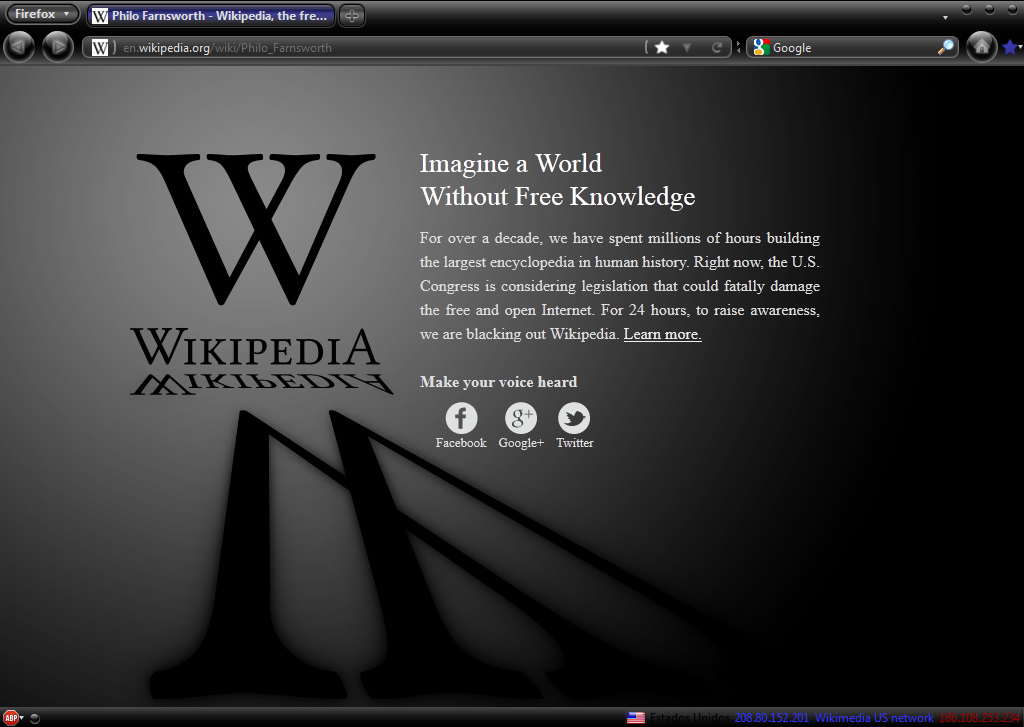Click the search magnifier icon
This screenshot has height=727, width=1024.
(945, 47)
